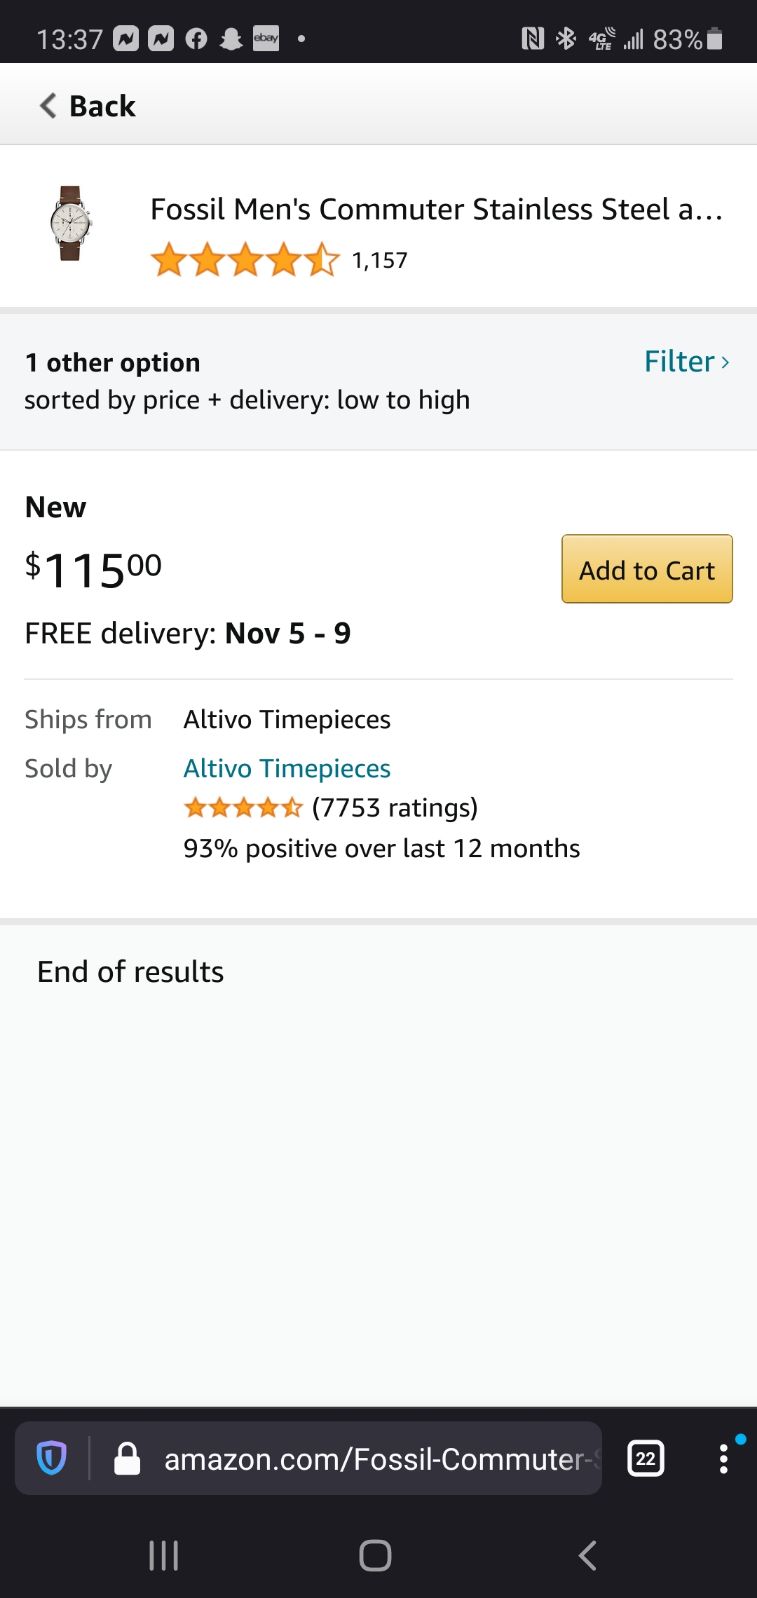757x1598 pixels.
Task: Open the Fossil watch product thumbnail
Action: tap(70, 223)
